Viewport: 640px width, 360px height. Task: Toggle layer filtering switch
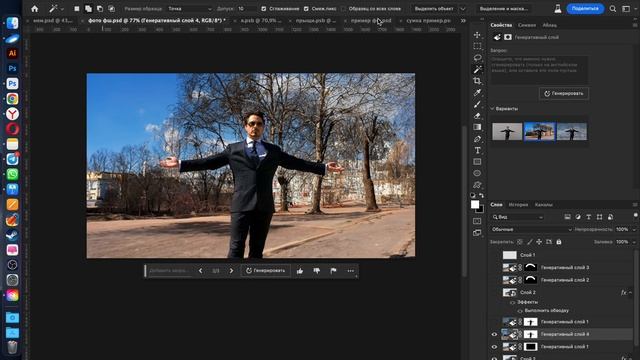(636, 215)
